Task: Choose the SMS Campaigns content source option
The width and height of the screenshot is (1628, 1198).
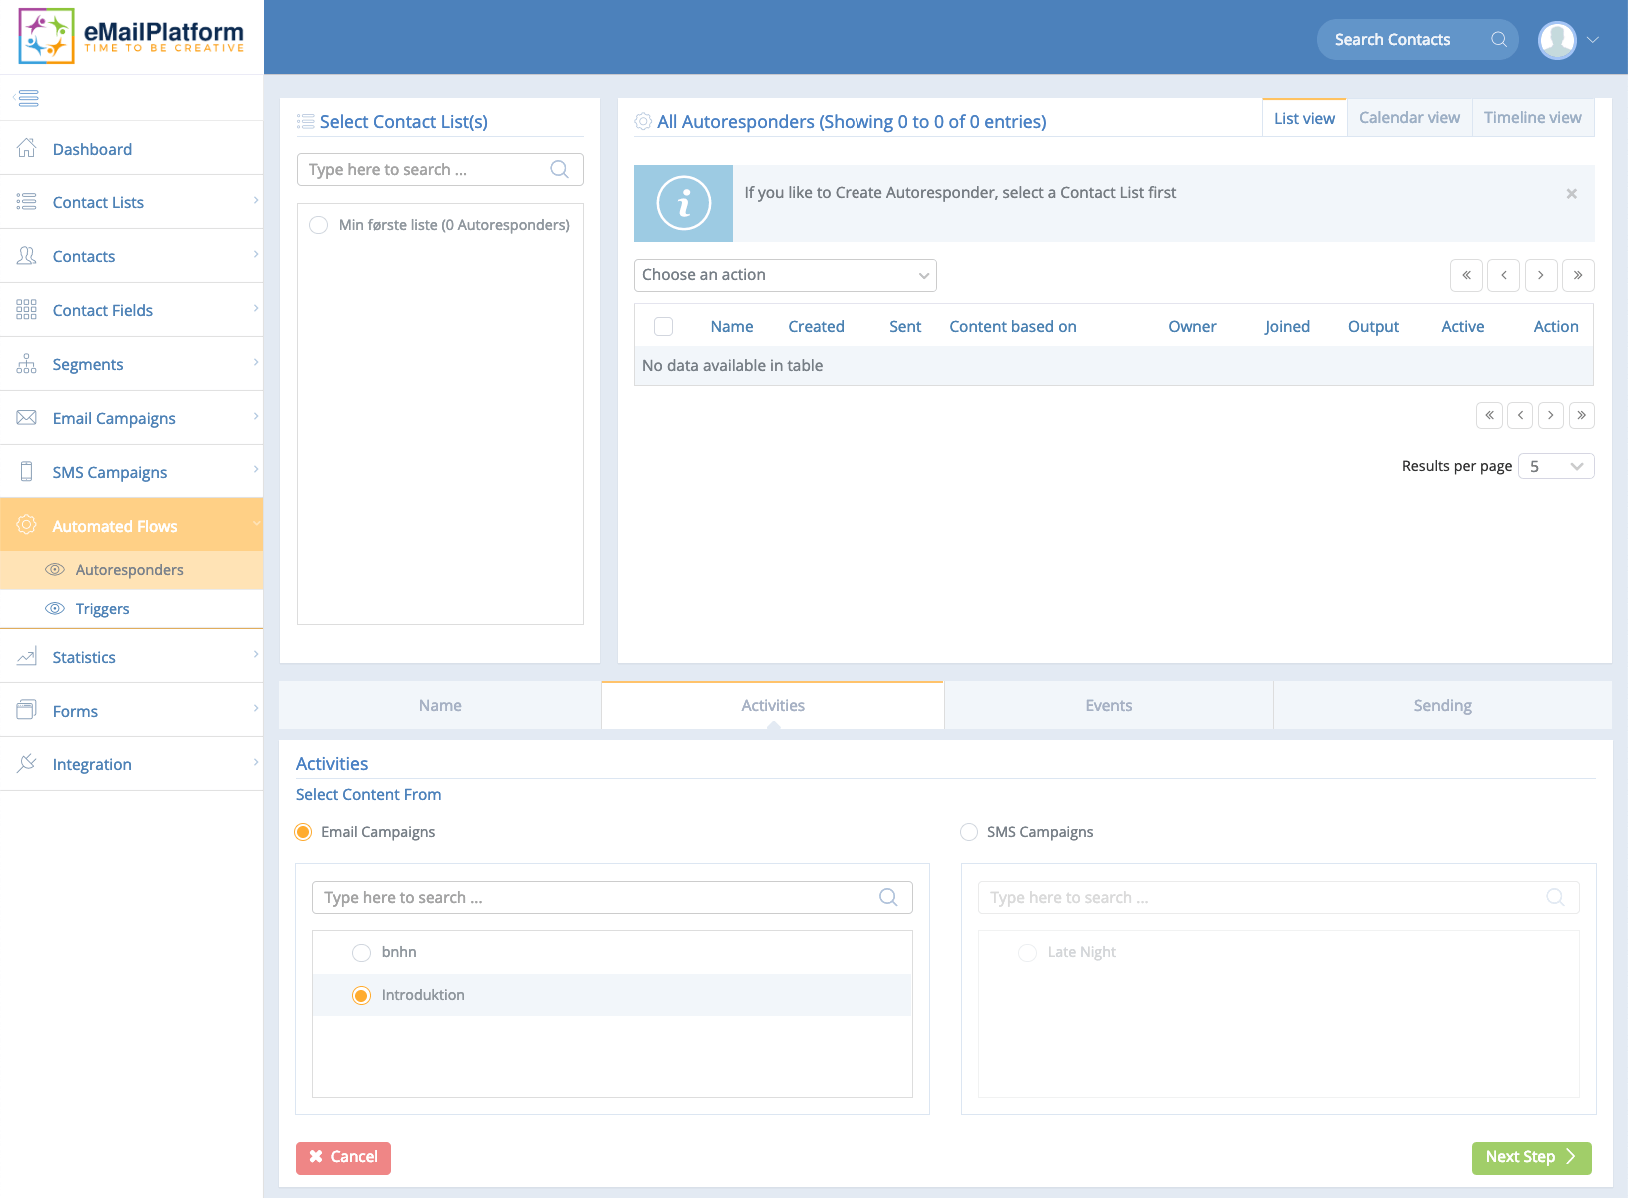Action: click(x=968, y=831)
